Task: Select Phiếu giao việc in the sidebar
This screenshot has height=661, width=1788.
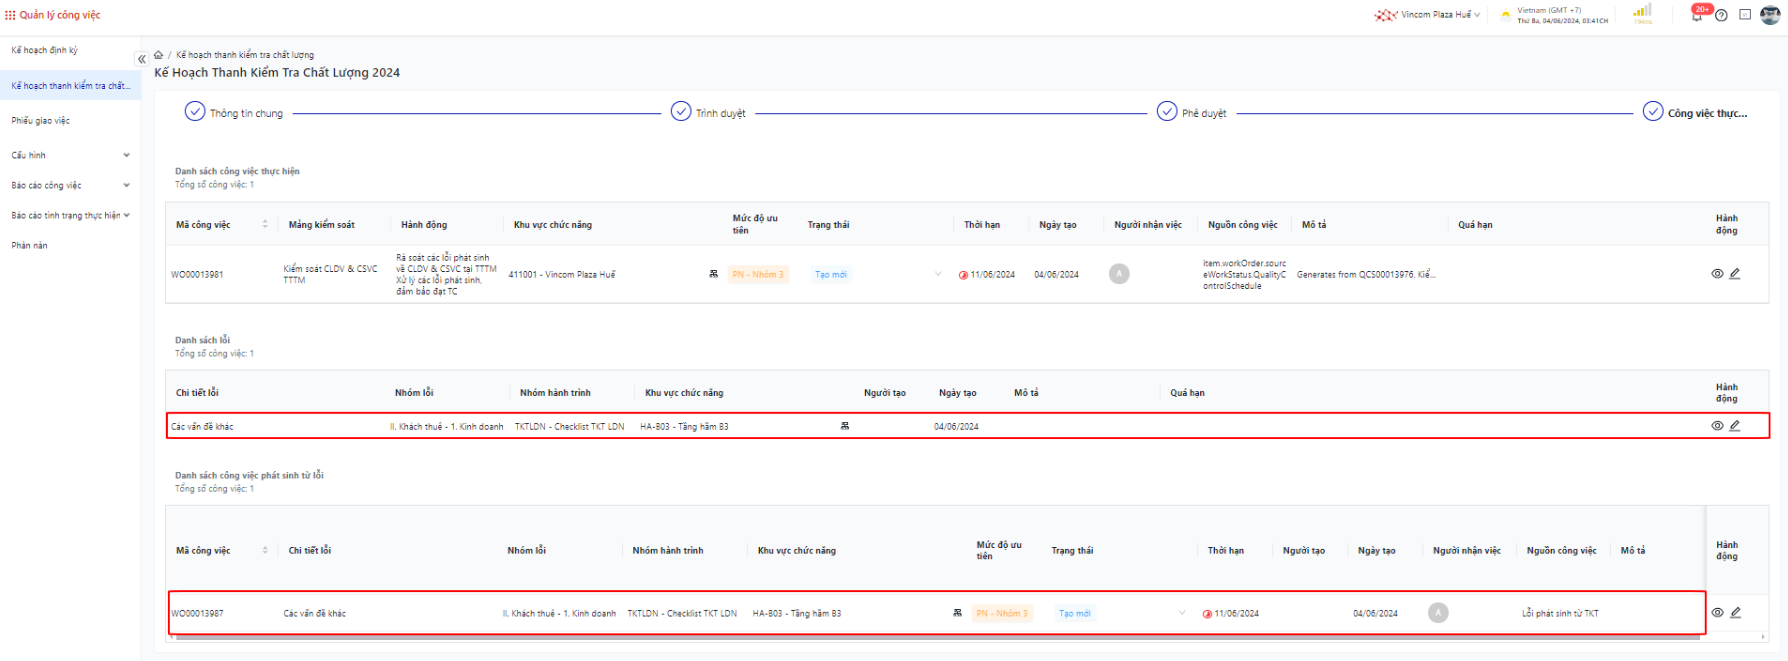Action: coord(41,121)
